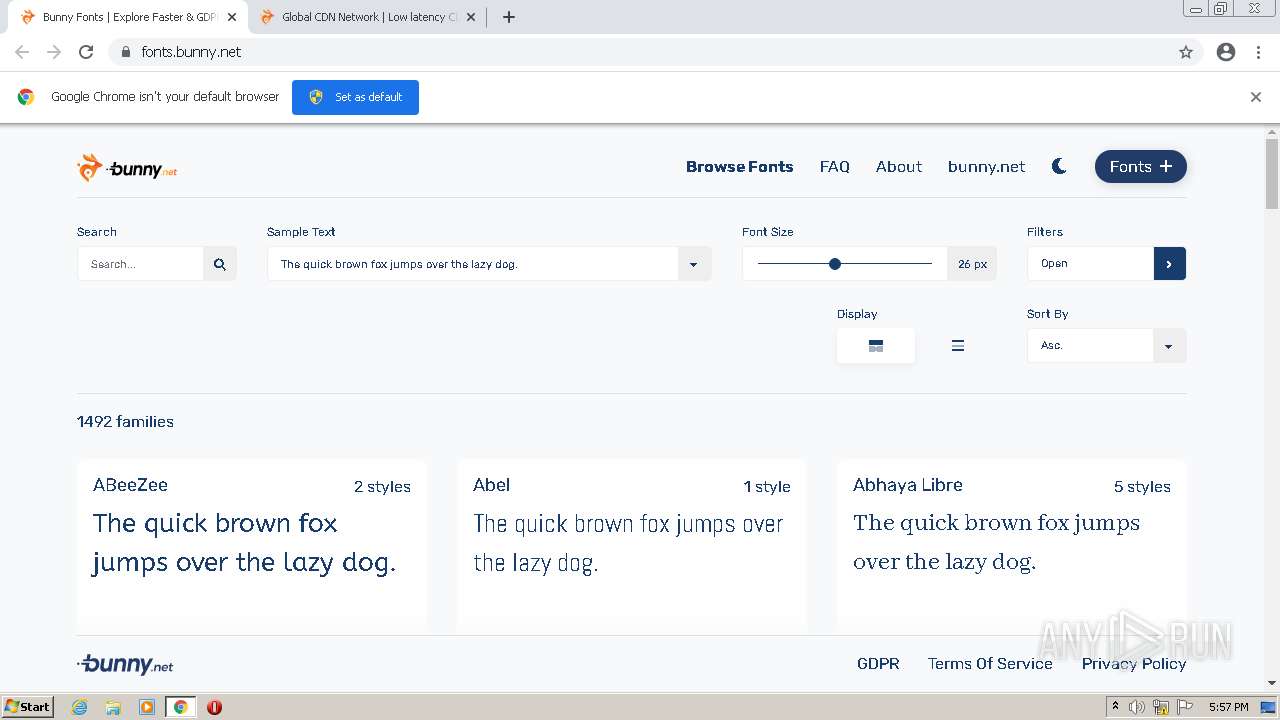Reload the page

point(86,52)
